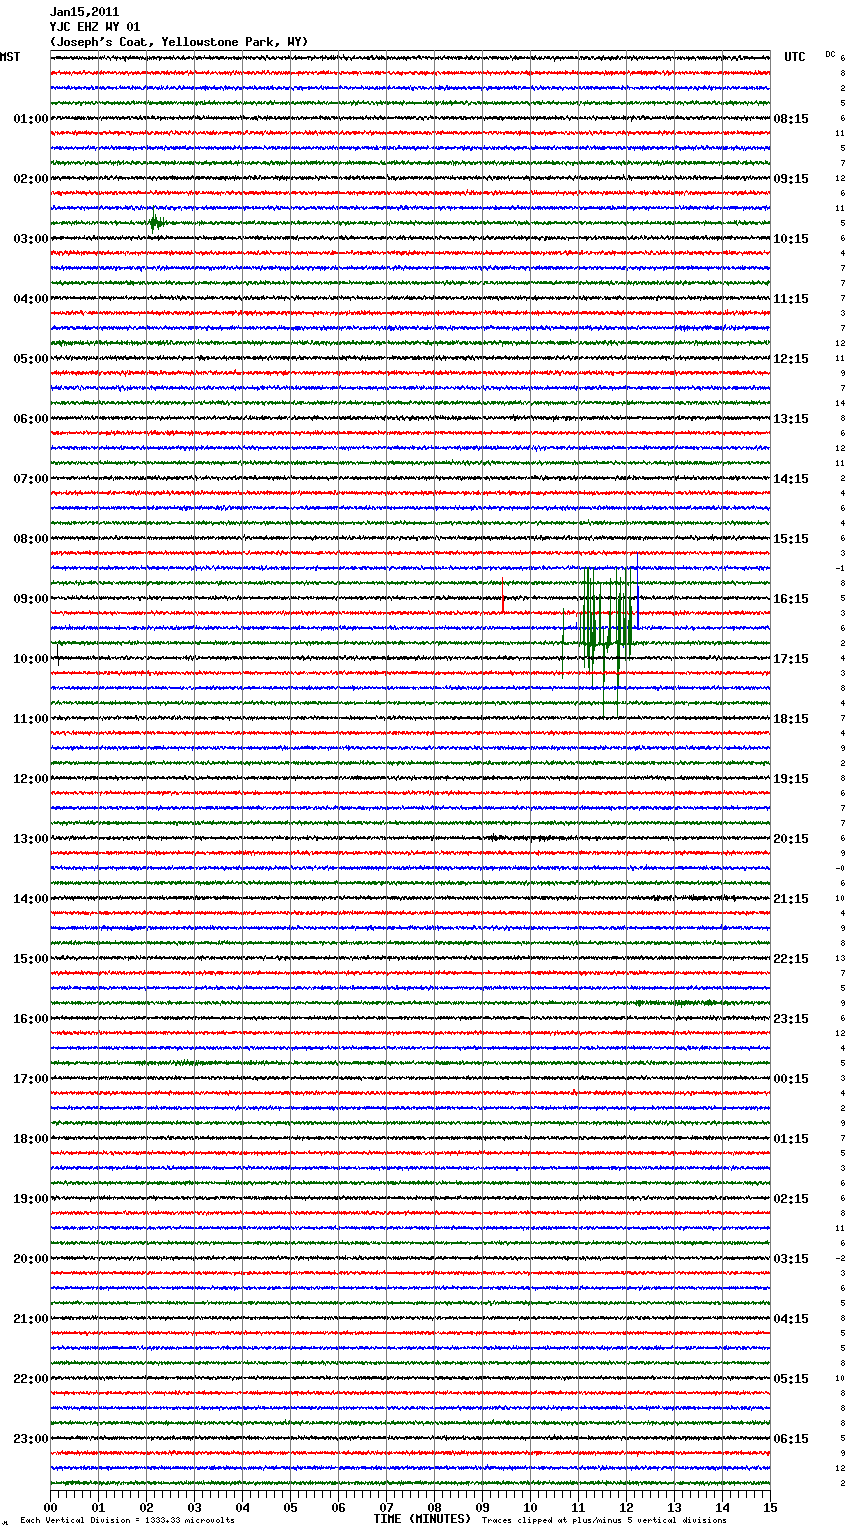This screenshot has width=850, height=1534.
Task: Click the DC offset value -1
Action: pos(842,568)
